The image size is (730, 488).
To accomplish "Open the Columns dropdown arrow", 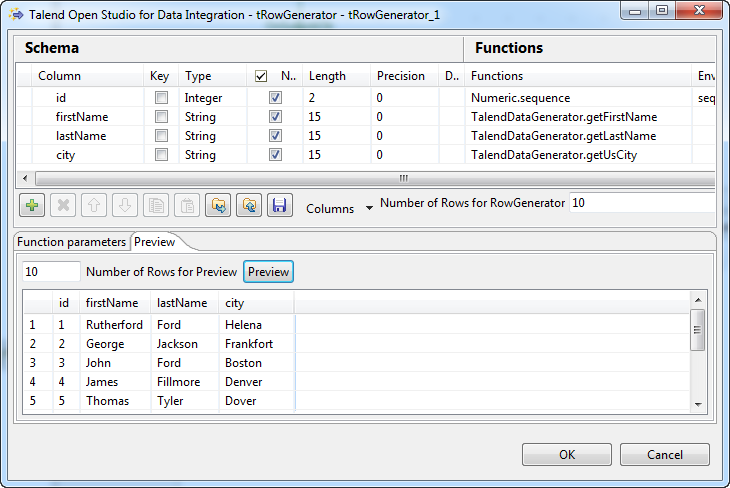I will (368, 207).
